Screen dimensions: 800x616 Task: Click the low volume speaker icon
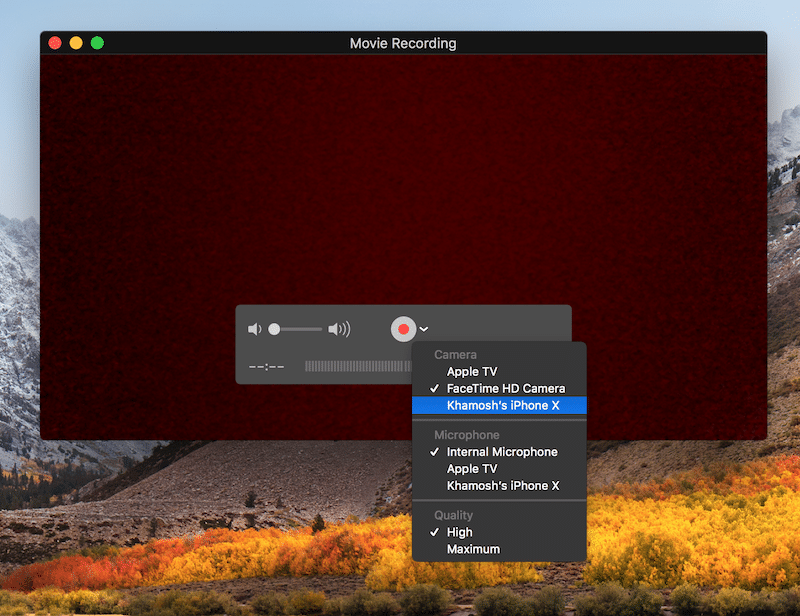pos(254,329)
